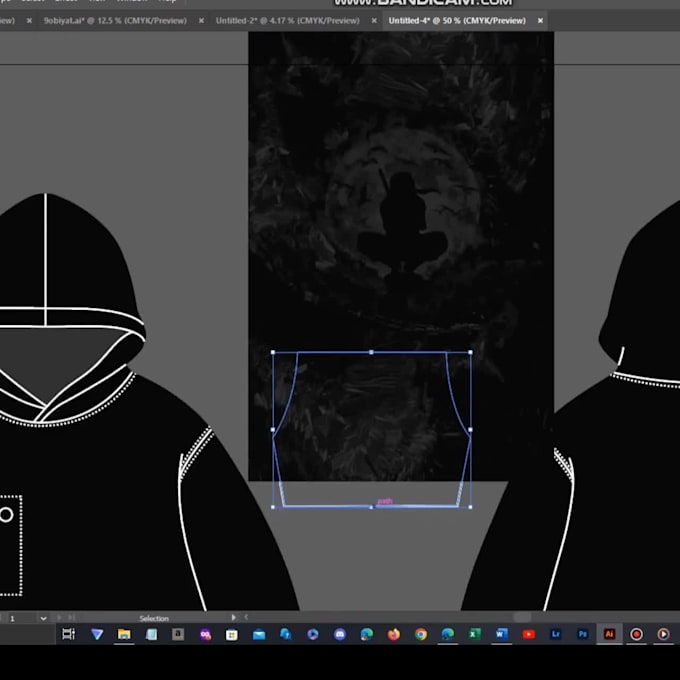
Task: Open the notepad-style icon beside File Explorer
Action: (151, 634)
